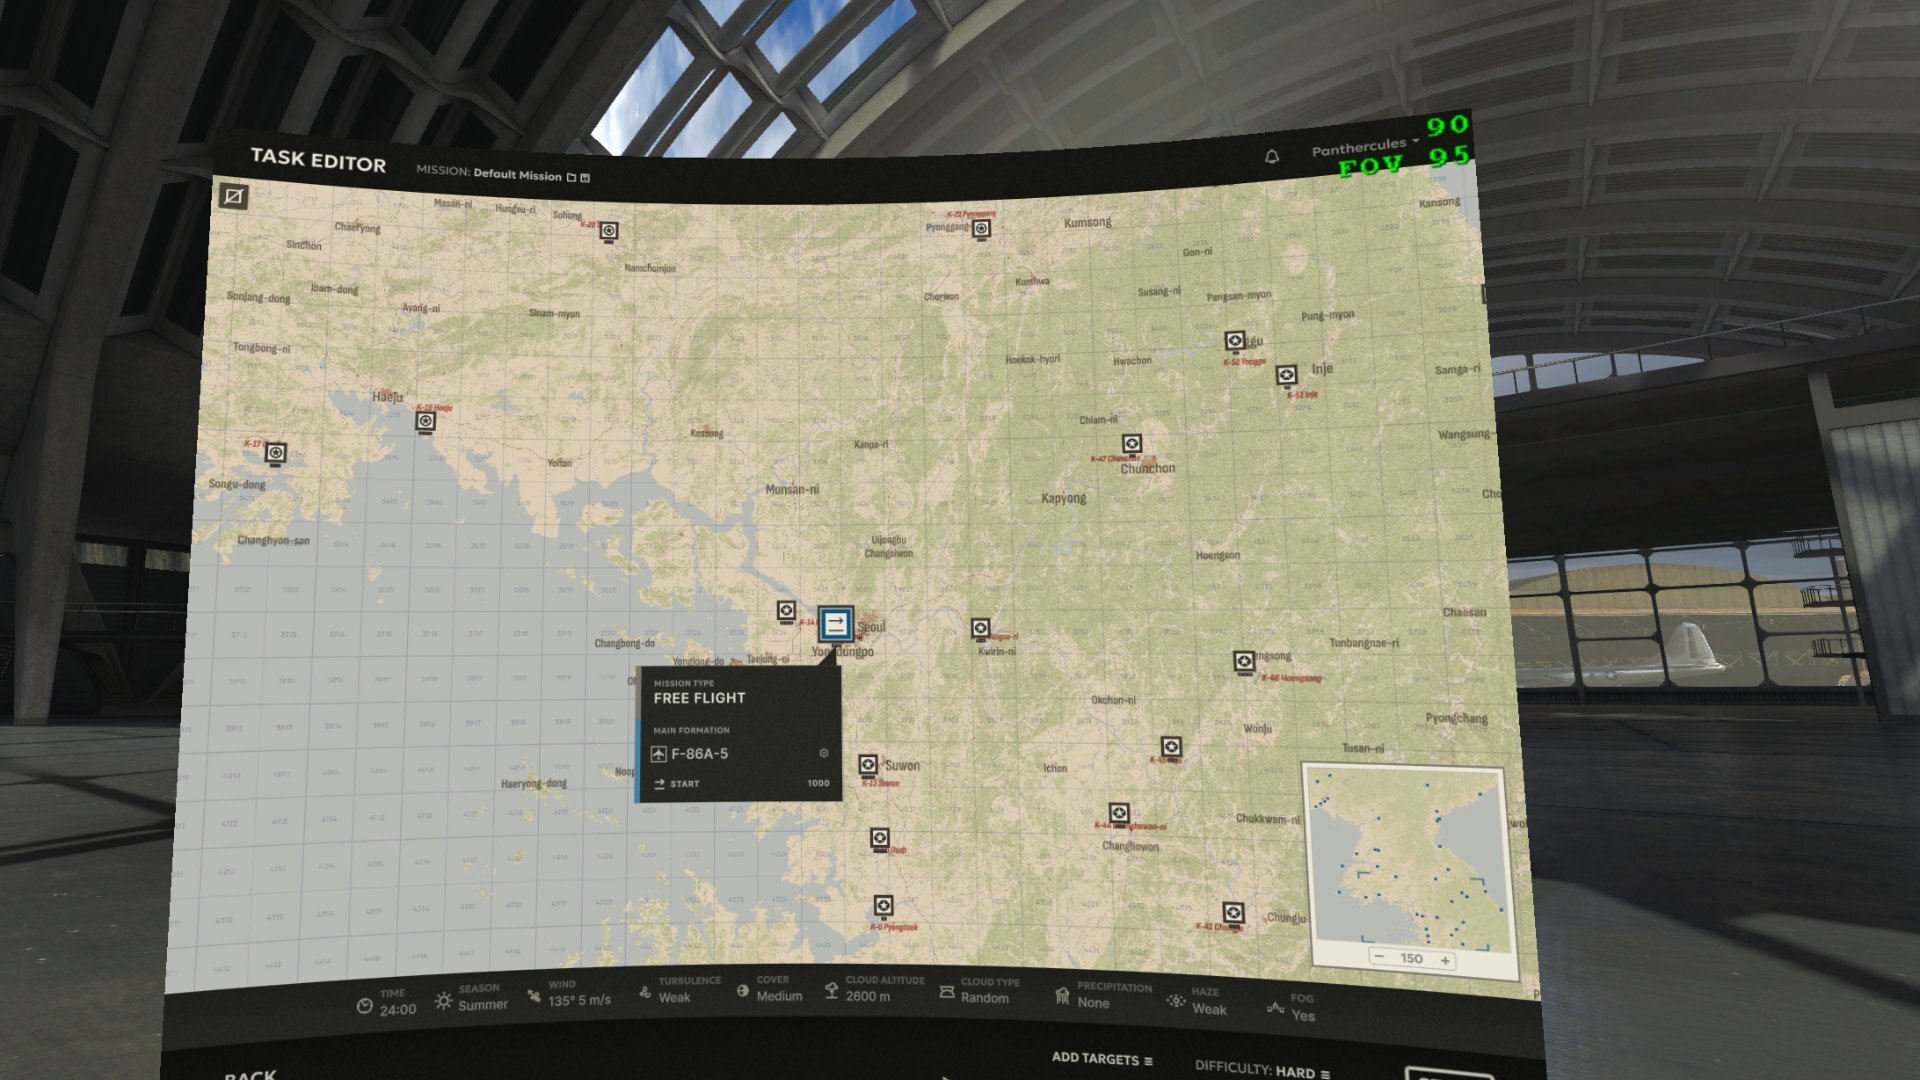Edit the Wind 135° 5 m/s setting
1920x1080 pixels.
pos(569,993)
